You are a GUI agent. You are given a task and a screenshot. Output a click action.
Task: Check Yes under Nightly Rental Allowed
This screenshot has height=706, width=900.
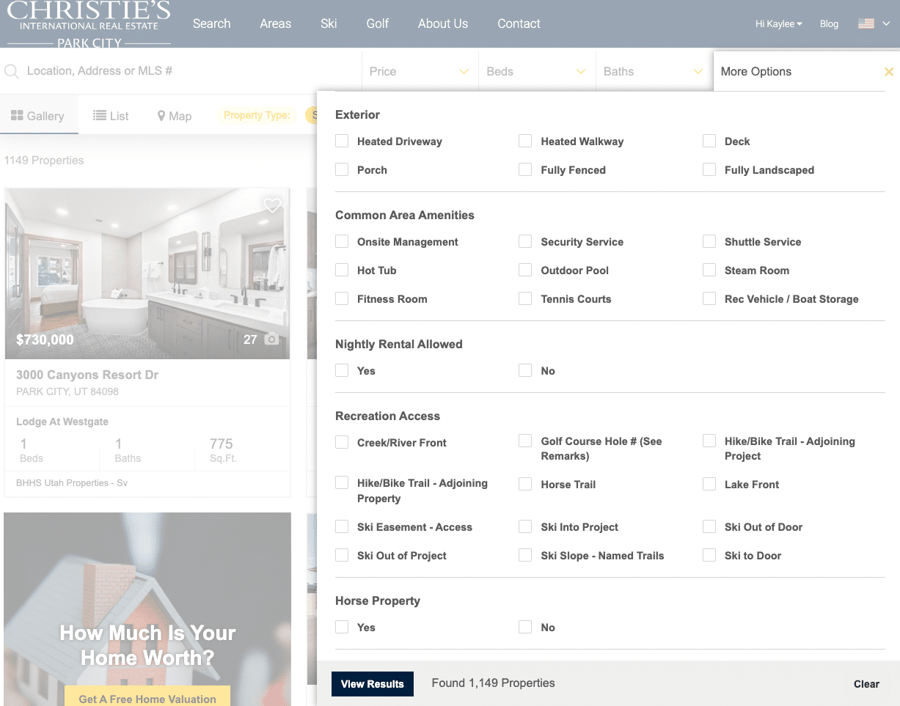tap(341, 370)
